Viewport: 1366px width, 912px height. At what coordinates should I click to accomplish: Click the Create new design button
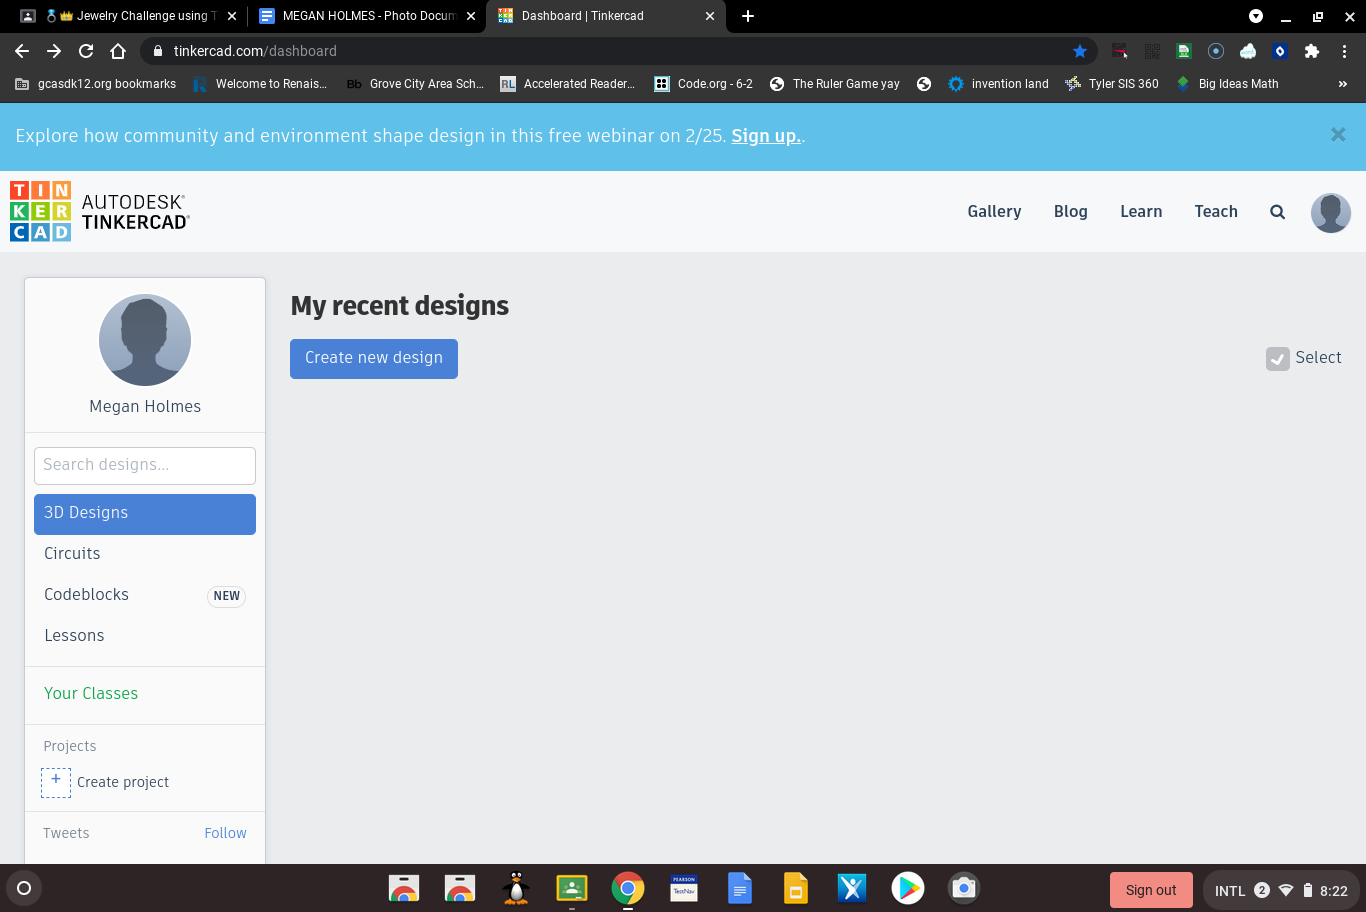tap(373, 358)
